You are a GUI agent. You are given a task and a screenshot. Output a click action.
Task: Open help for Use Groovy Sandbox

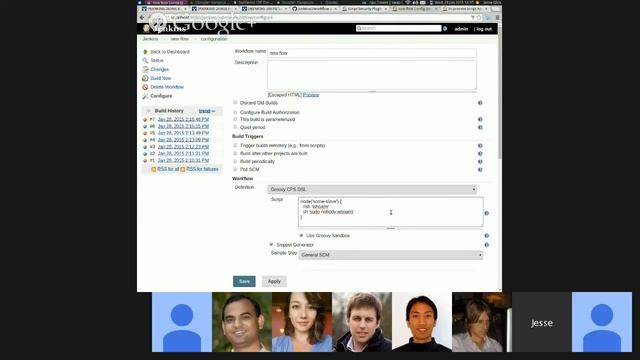point(487,236)
